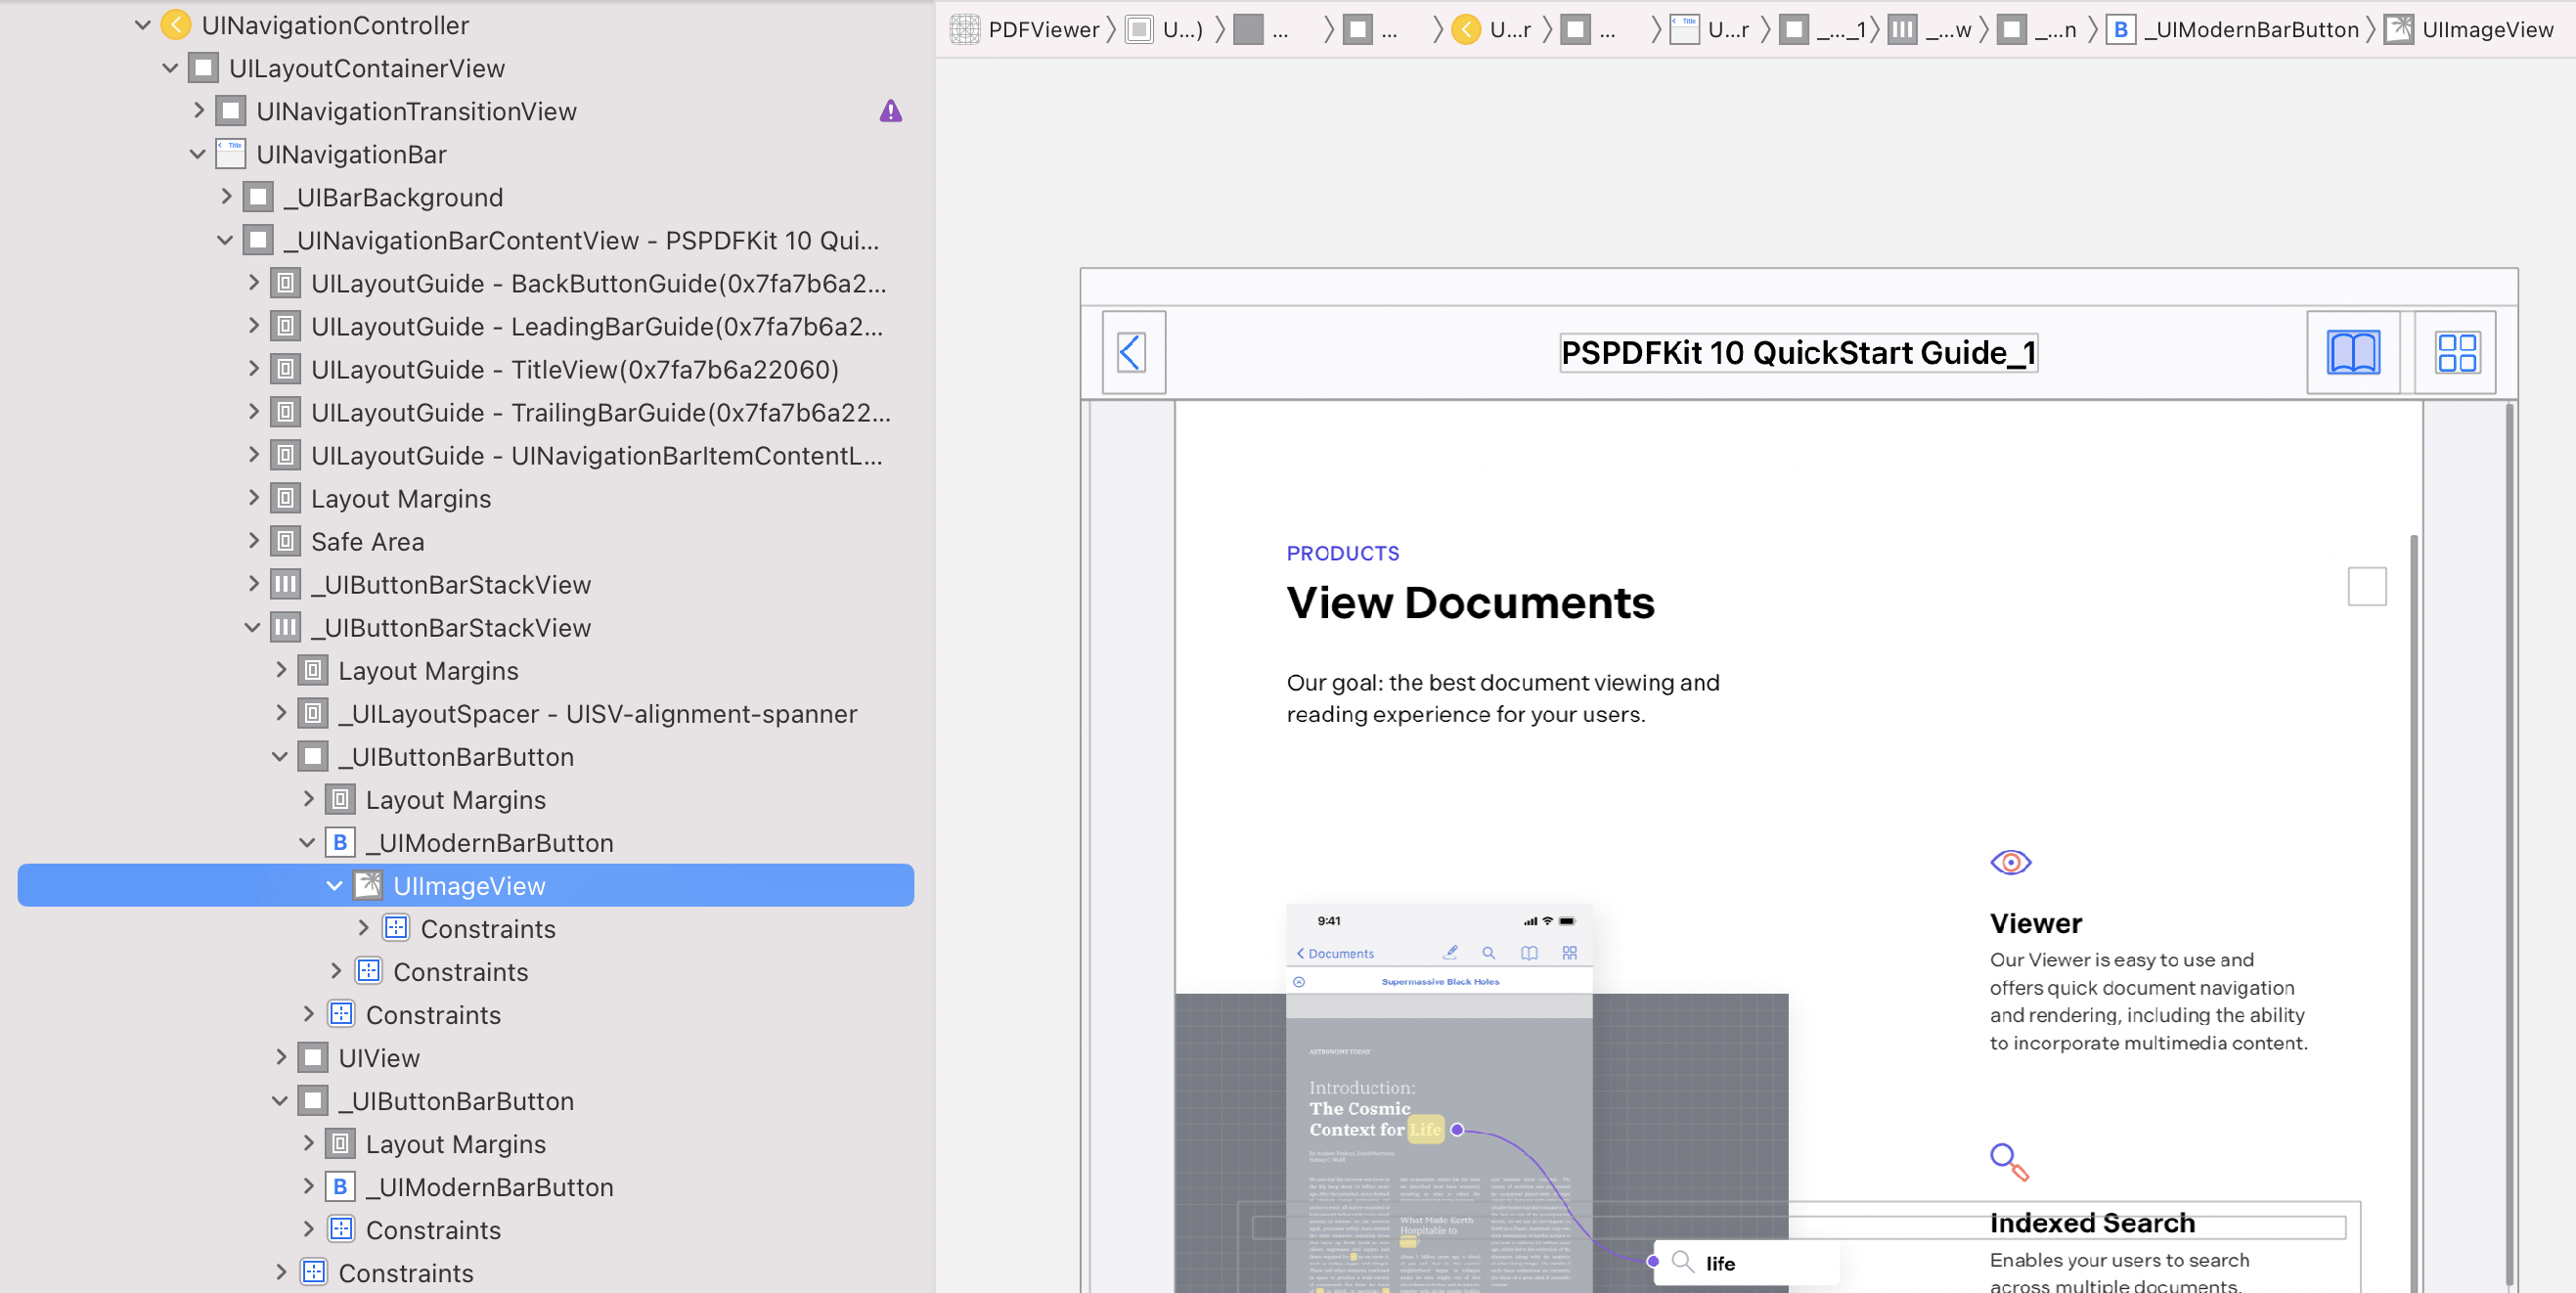Click the Title icon beside UINavigationBar in the tree
This screenshot has width=2576, height=1293.
231,153
